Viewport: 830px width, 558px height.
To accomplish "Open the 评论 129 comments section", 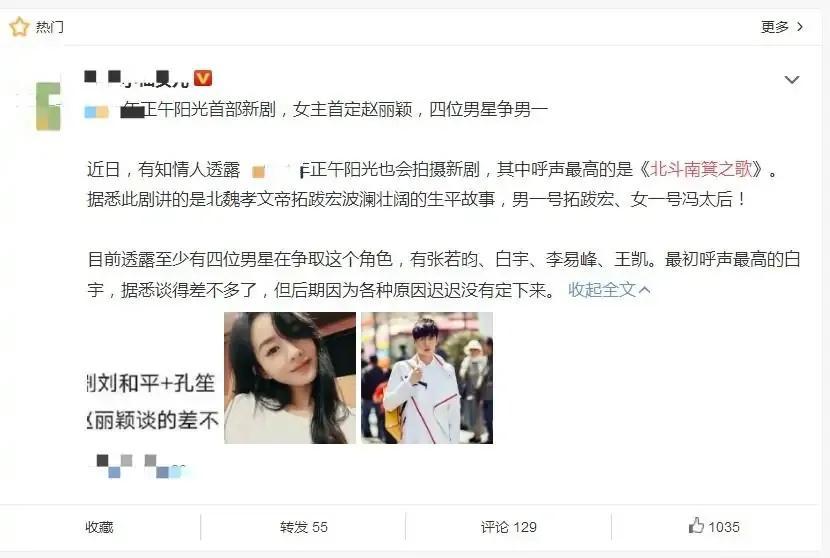I will (509, 527).
